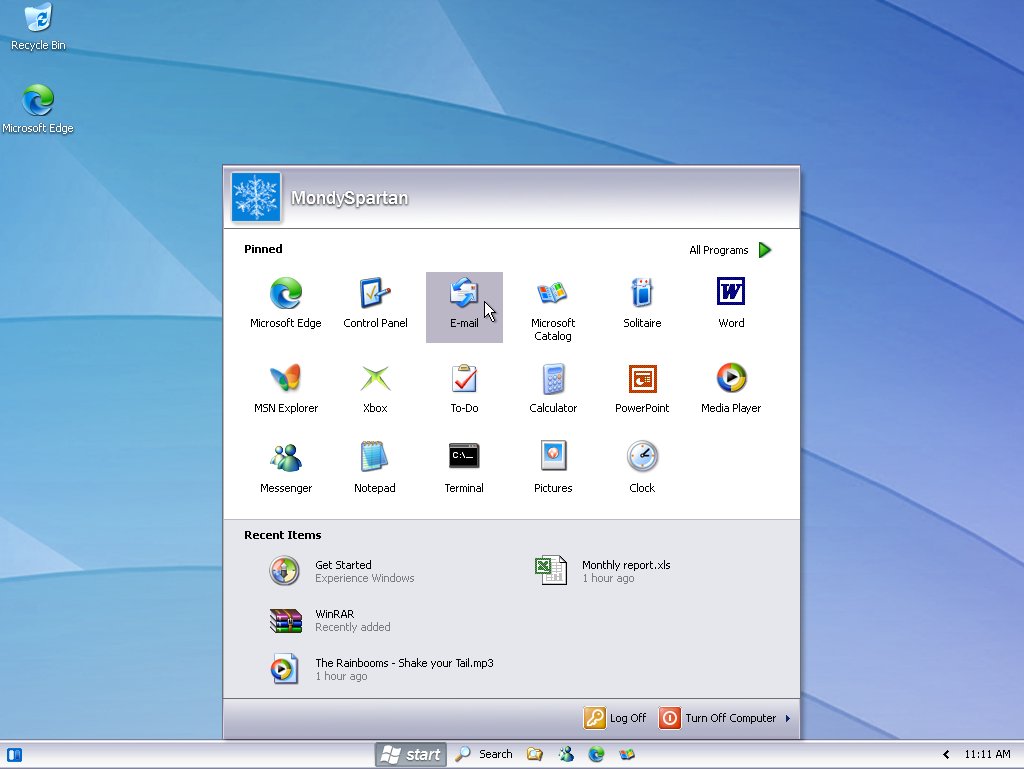Open Get Started recent item

coord(342,571)
